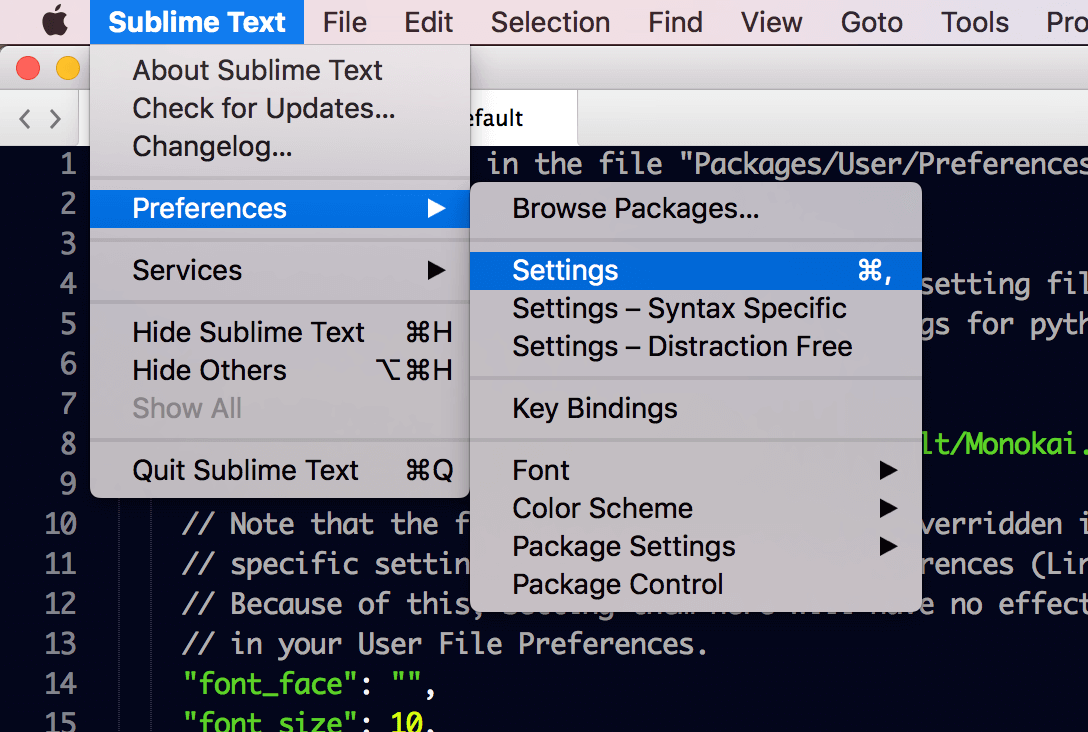Click the text "in your User File Preferences."
Viewport: 1088px width, 732px height.
click(469, 645)
